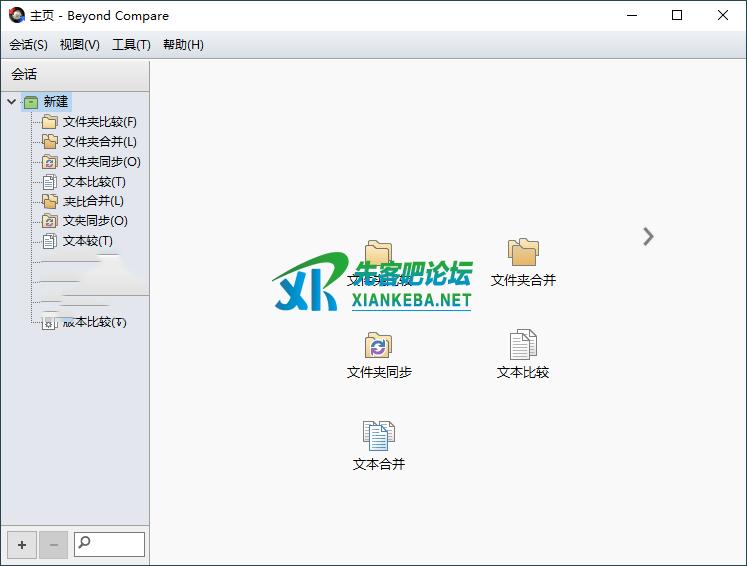Select 文件夹比较(F) in the sidebar tree
The width and height of the screenshot is (747, 566).
[99, 122]
